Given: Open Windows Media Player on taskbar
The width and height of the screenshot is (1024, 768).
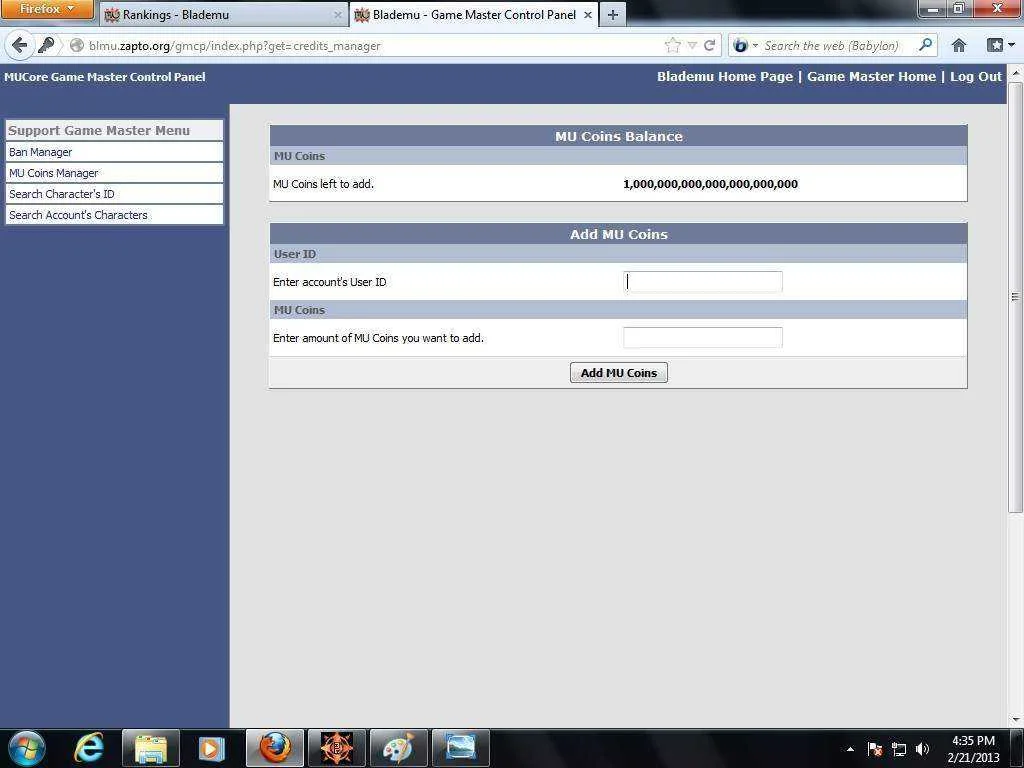Looking at the screenshot, I should tap(211, 748).
